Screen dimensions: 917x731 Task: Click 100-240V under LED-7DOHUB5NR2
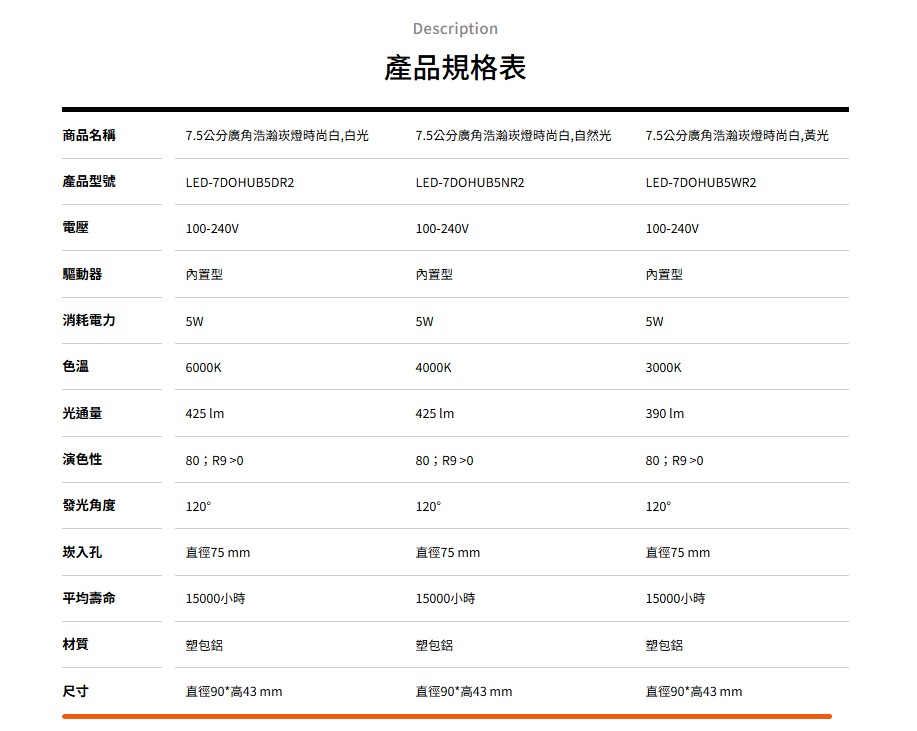tap(442, 229)
